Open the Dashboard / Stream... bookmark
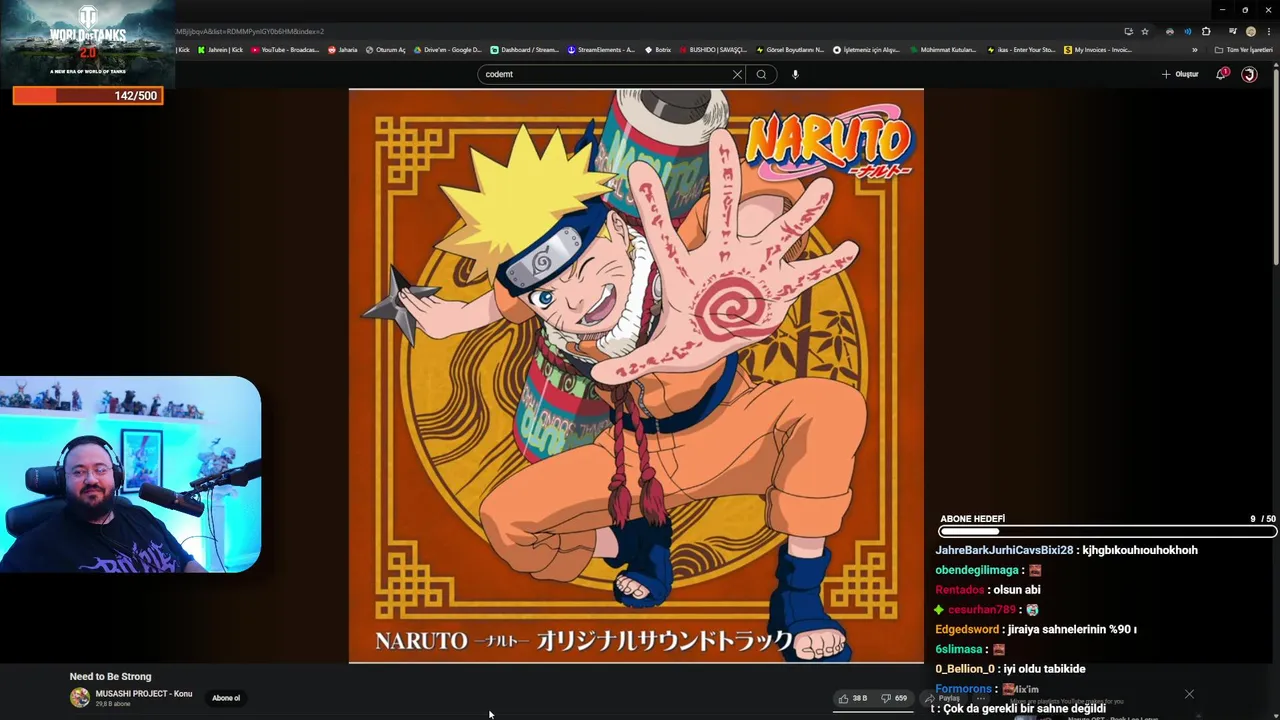 pos(524,50)
